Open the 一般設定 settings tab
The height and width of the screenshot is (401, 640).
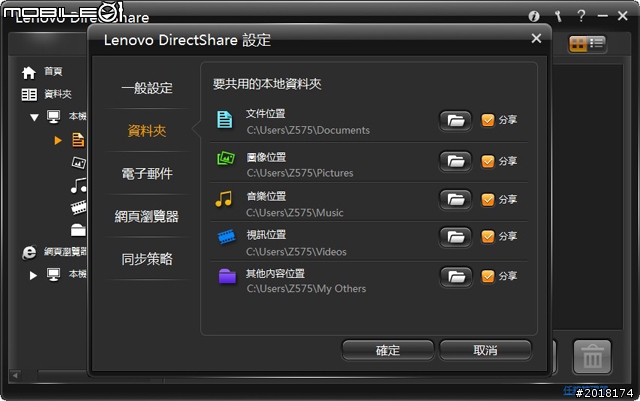147,88
